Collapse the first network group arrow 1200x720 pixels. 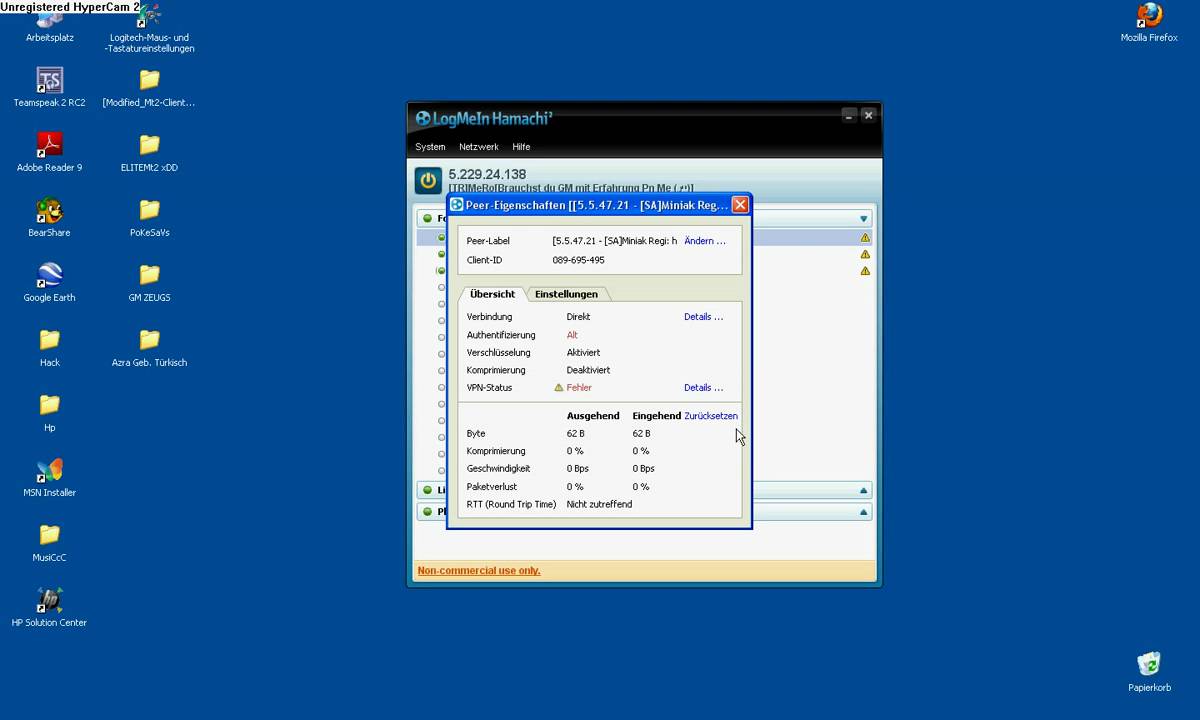864,219
